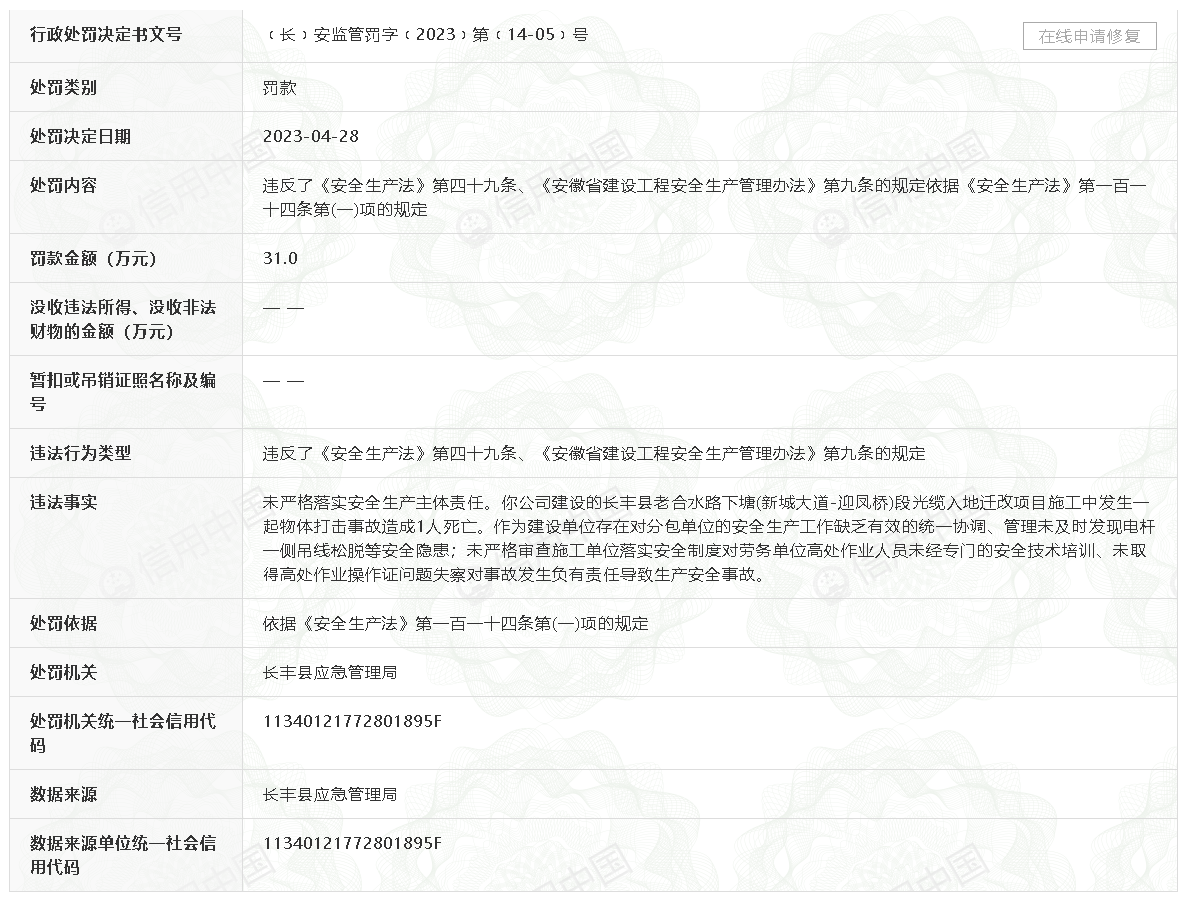Screen dimensions: 1186x900
Task: Click the 处罚内容 row label
Action: point(64,185)
